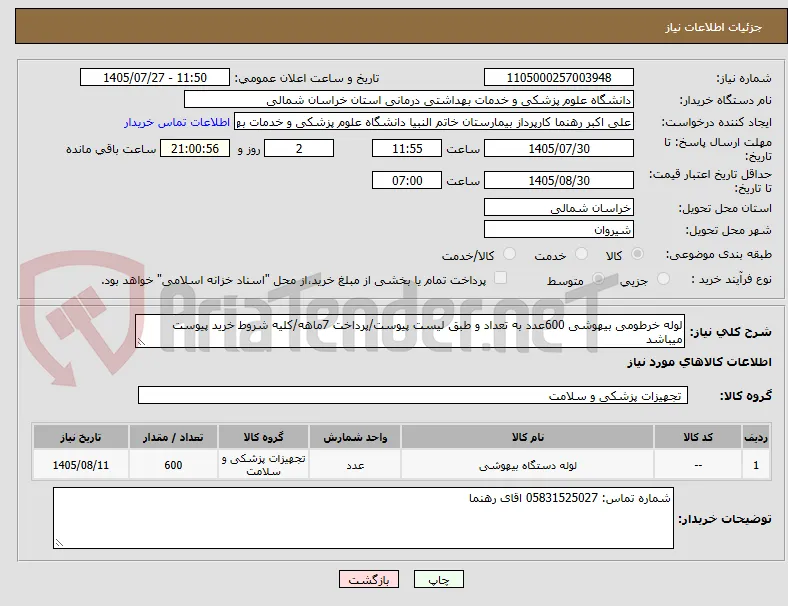
Task: Select the جزیی purchase type radio
Action: click(x=663, y=279)
